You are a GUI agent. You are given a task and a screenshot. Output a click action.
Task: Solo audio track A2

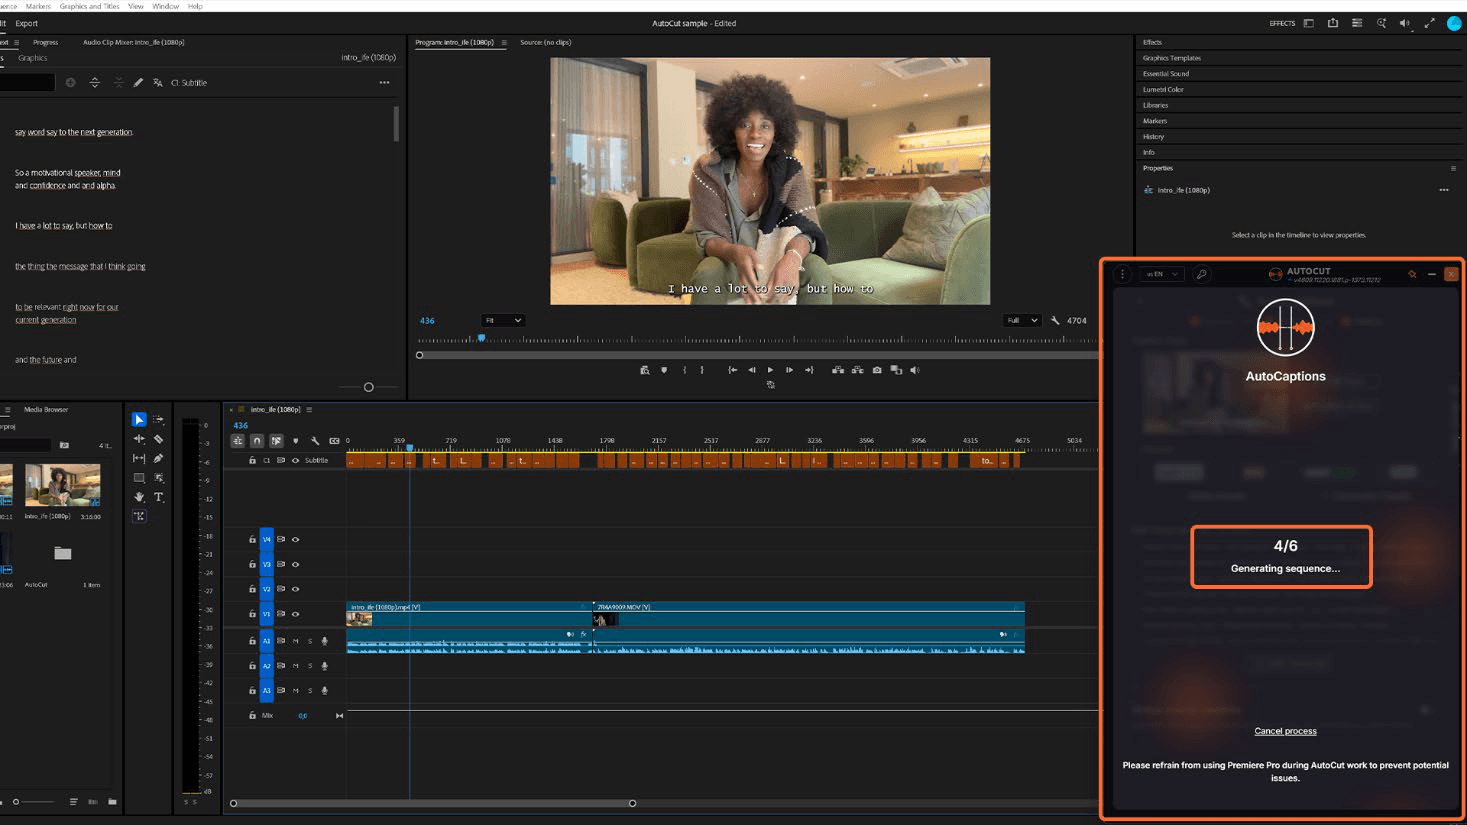coord(310,666)
